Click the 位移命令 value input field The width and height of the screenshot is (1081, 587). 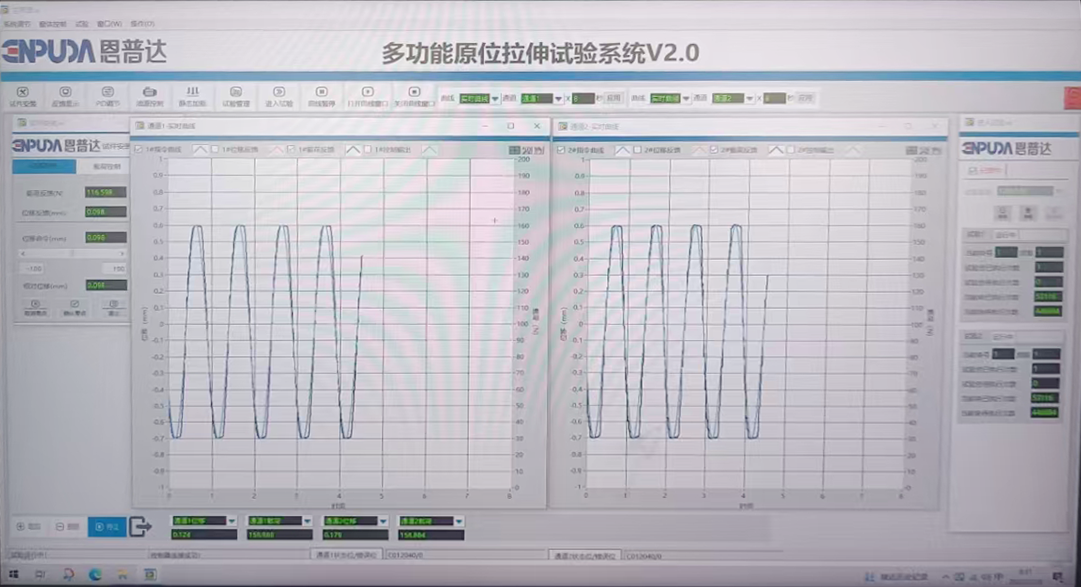coord(106,238)
